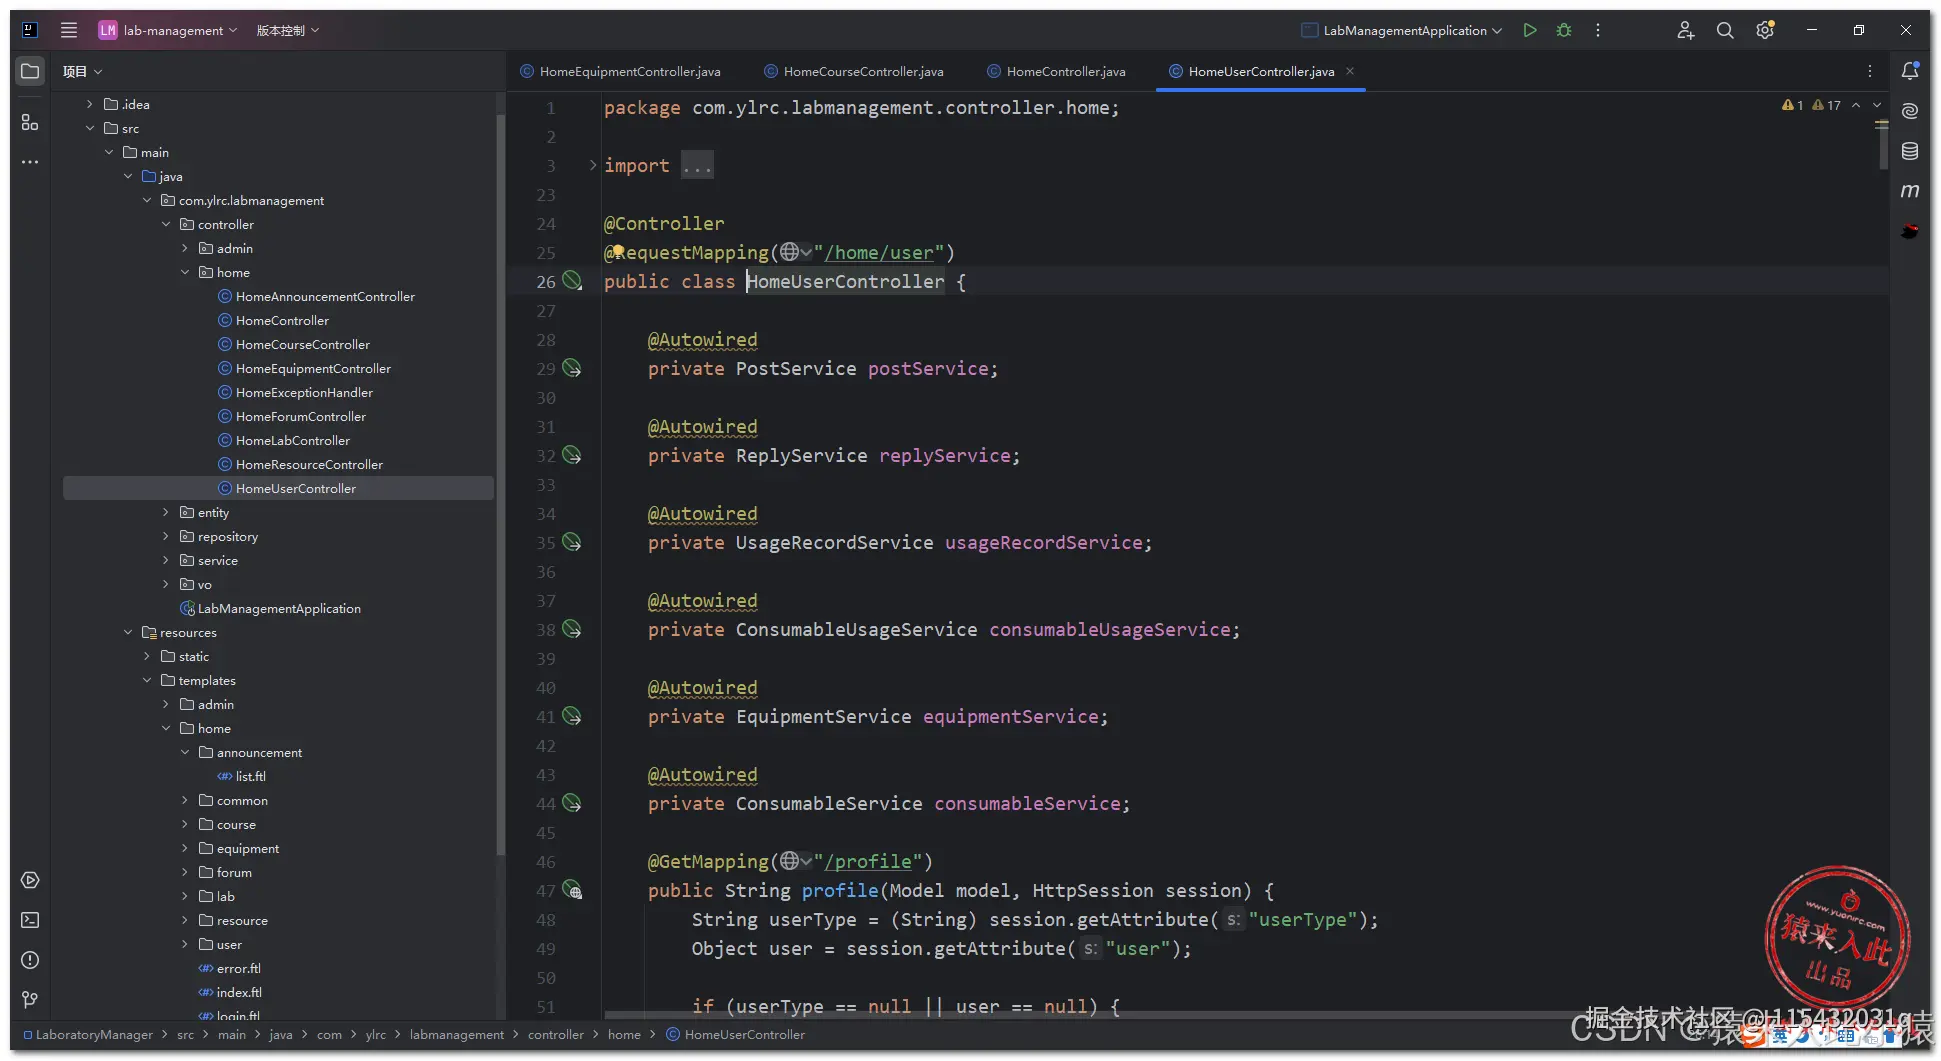Unfold the collapsed import block
The height and width of the screenshot is (1061, 1941).
593,165
